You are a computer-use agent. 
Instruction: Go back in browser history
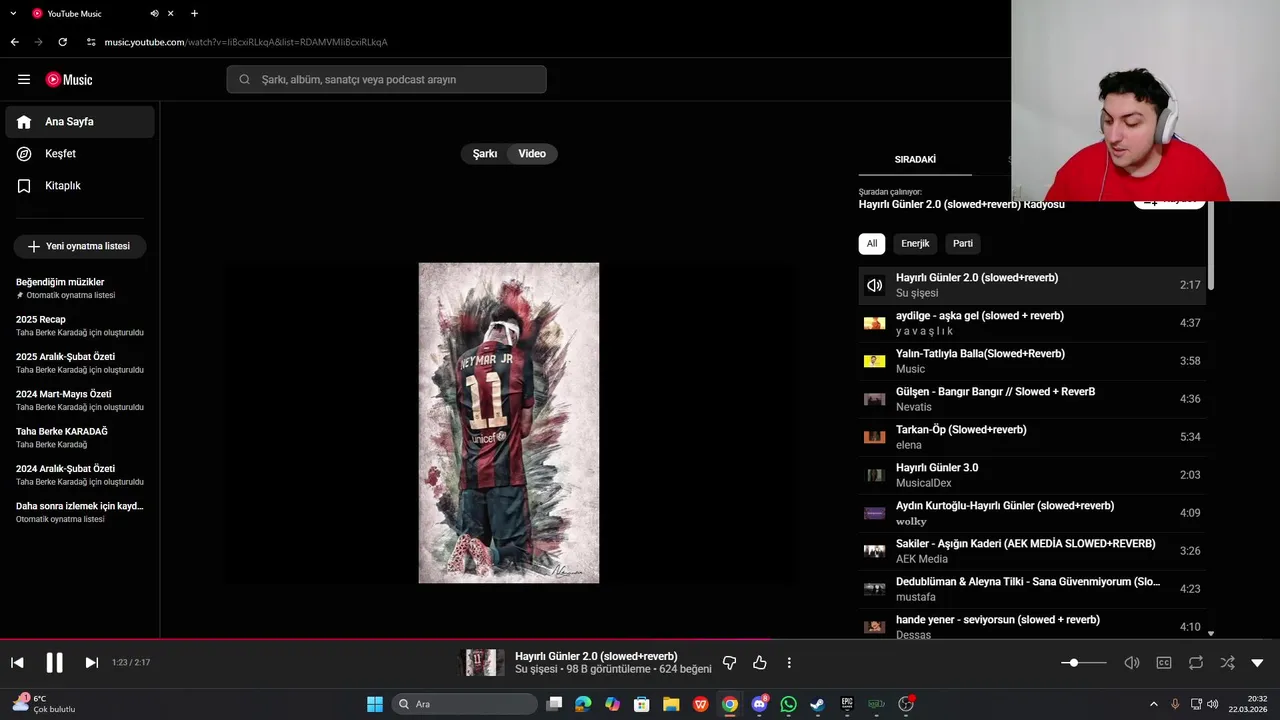coord(14,42)
